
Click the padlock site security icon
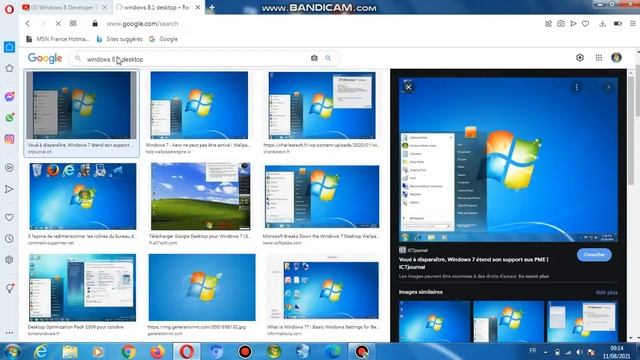pos(95,24)
